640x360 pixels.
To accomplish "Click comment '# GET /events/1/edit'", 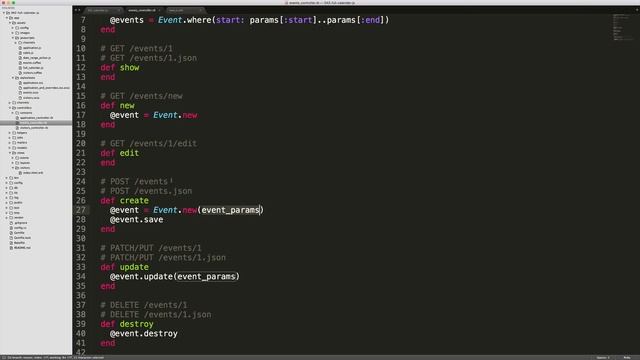I will [x=149, y=144].
